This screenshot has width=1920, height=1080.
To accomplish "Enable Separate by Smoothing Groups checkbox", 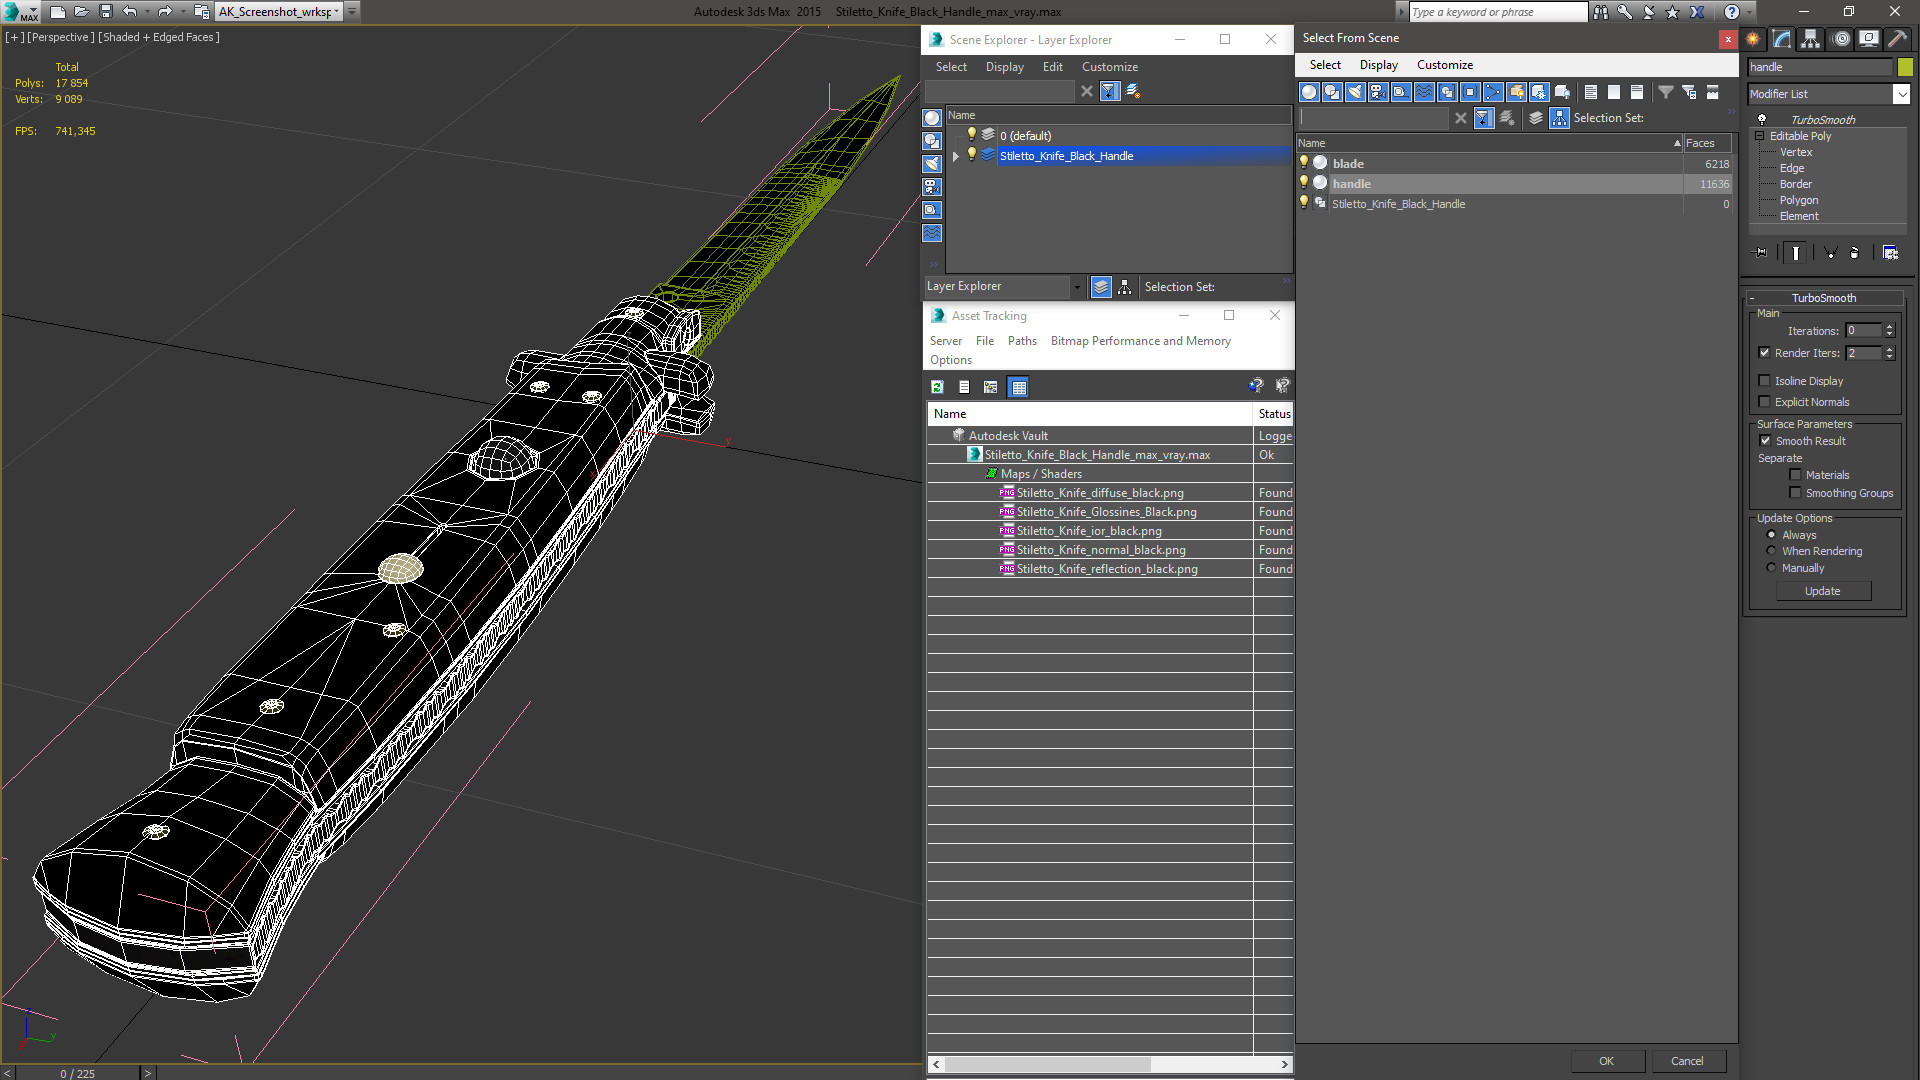I will (1796, 493).
